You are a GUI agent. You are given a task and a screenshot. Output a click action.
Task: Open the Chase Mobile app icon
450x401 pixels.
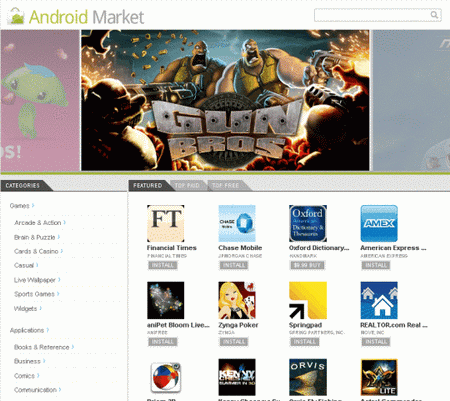tap(237, 223)
